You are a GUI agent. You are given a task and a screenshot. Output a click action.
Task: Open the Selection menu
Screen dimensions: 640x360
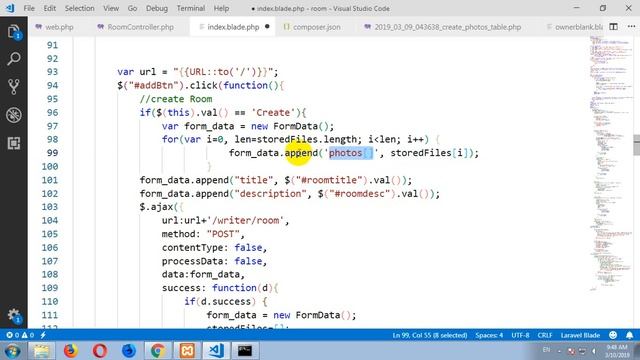80,8
